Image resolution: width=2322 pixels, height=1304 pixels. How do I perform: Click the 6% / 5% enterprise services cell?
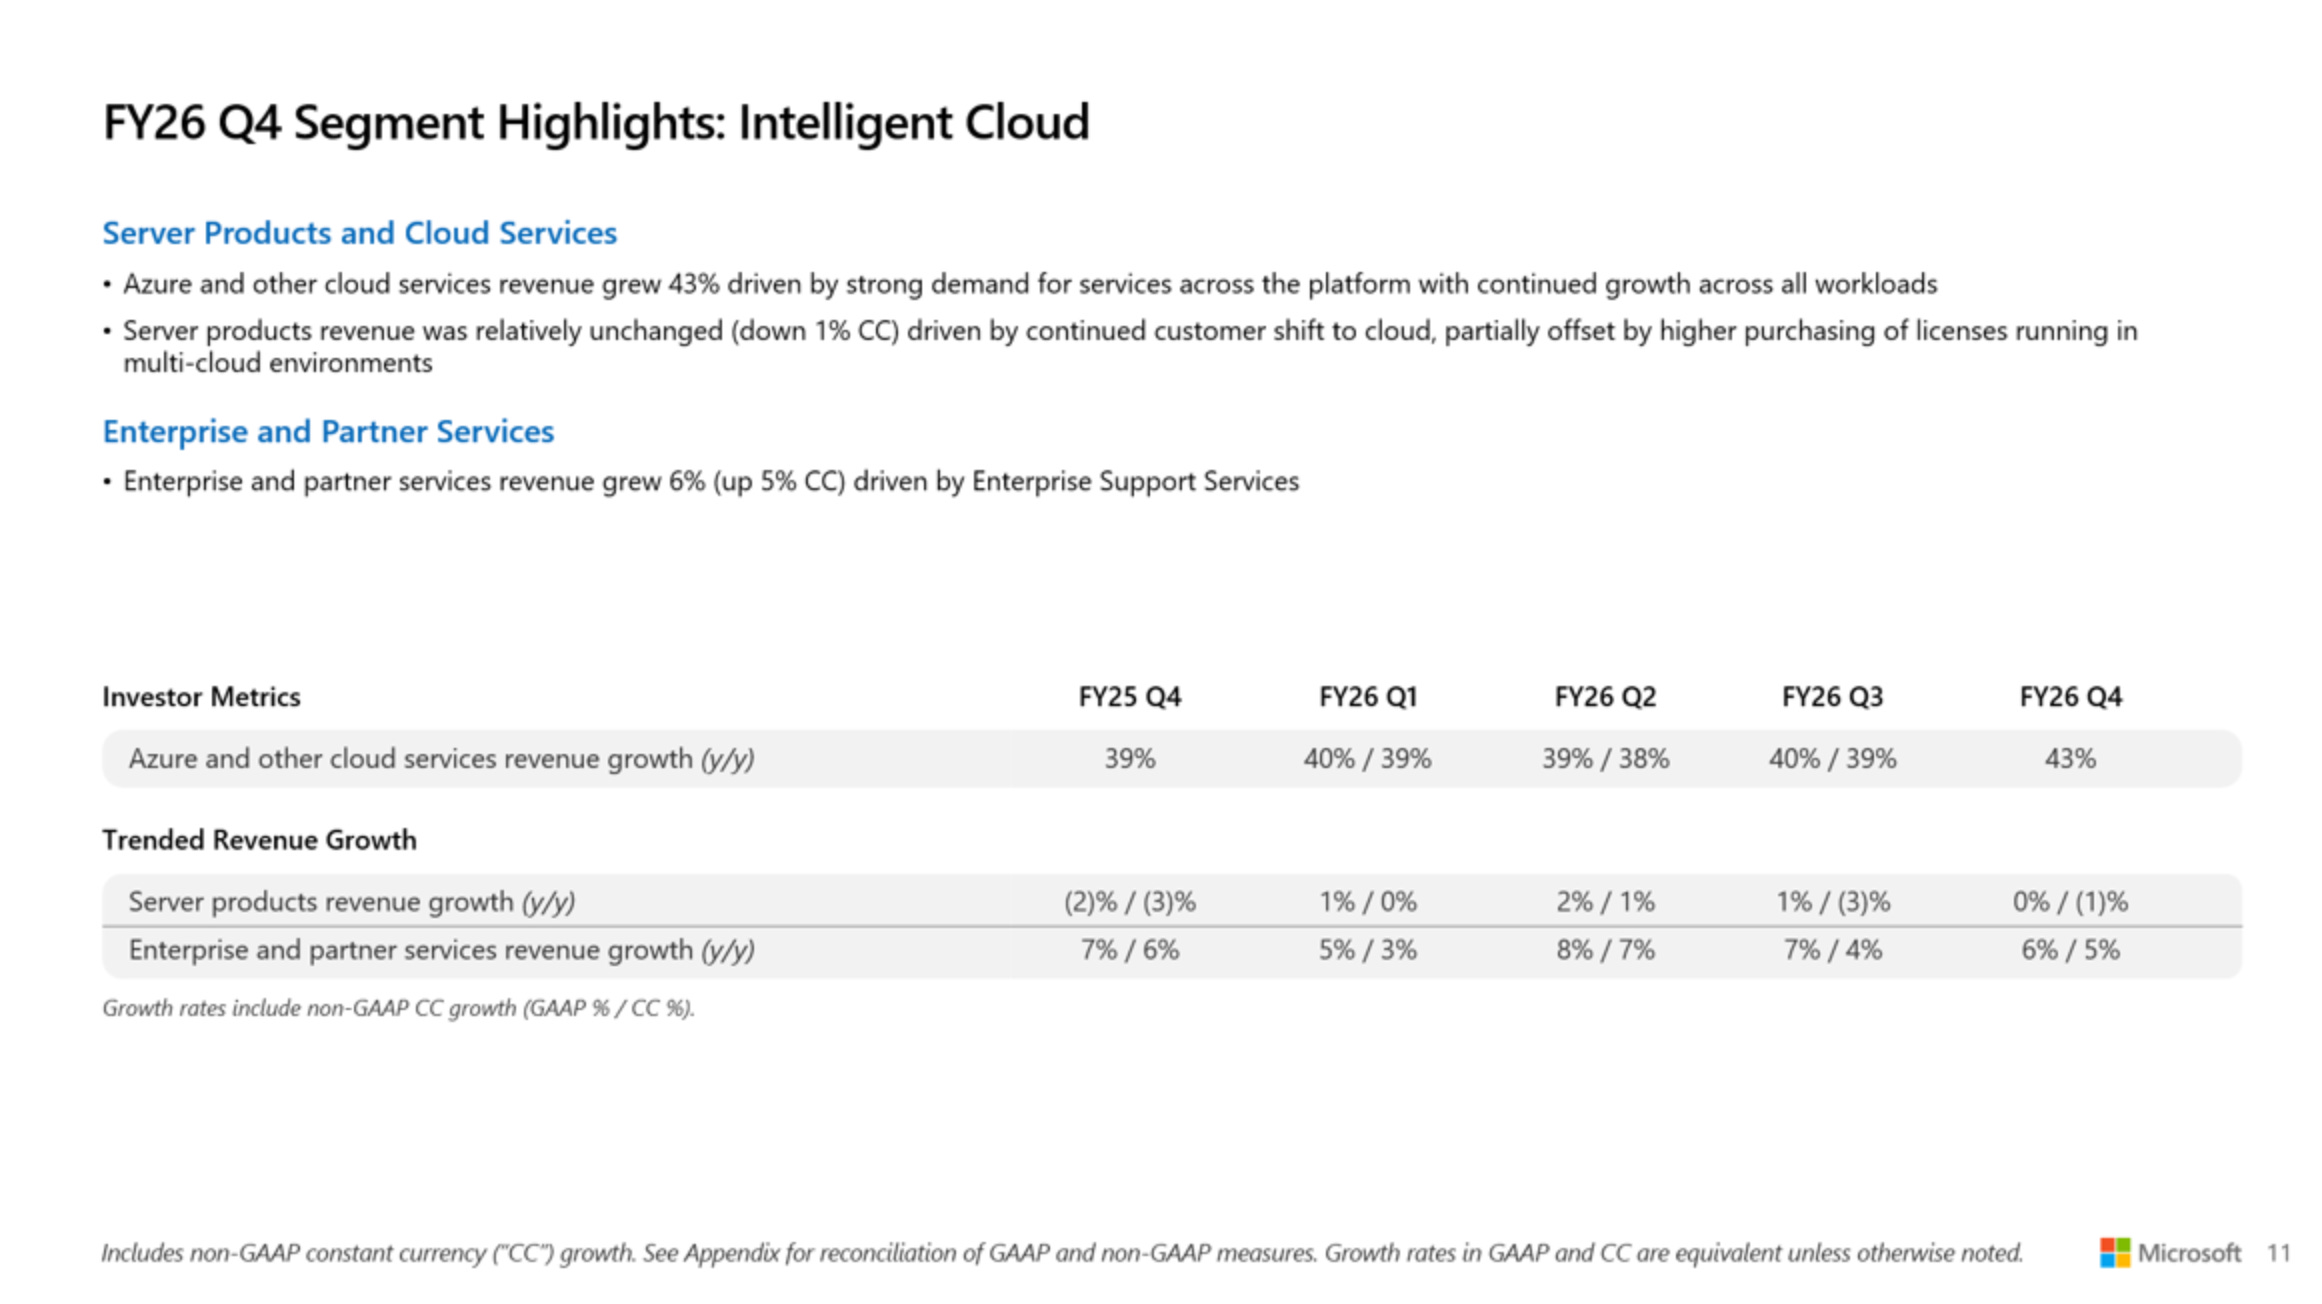click(2070, 950)
